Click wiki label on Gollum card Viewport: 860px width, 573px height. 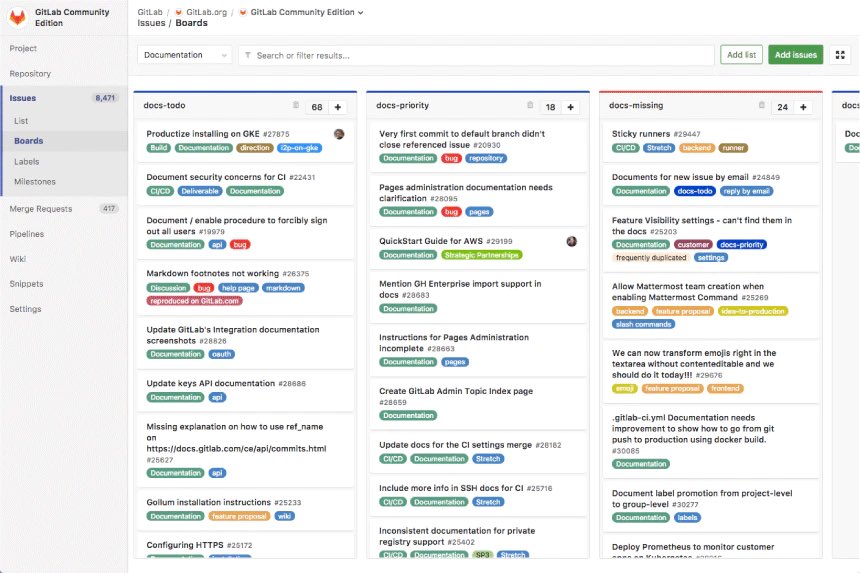coord(284,517)
